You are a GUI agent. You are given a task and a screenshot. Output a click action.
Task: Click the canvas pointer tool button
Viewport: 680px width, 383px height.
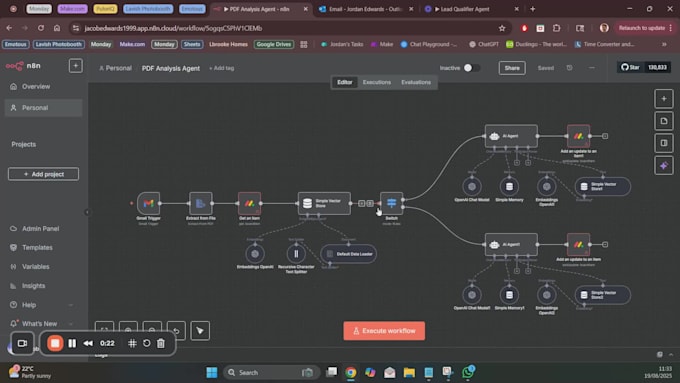(x=200, y=331)
